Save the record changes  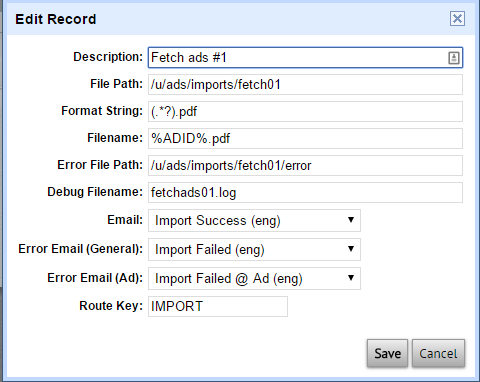tap(387, 354)
